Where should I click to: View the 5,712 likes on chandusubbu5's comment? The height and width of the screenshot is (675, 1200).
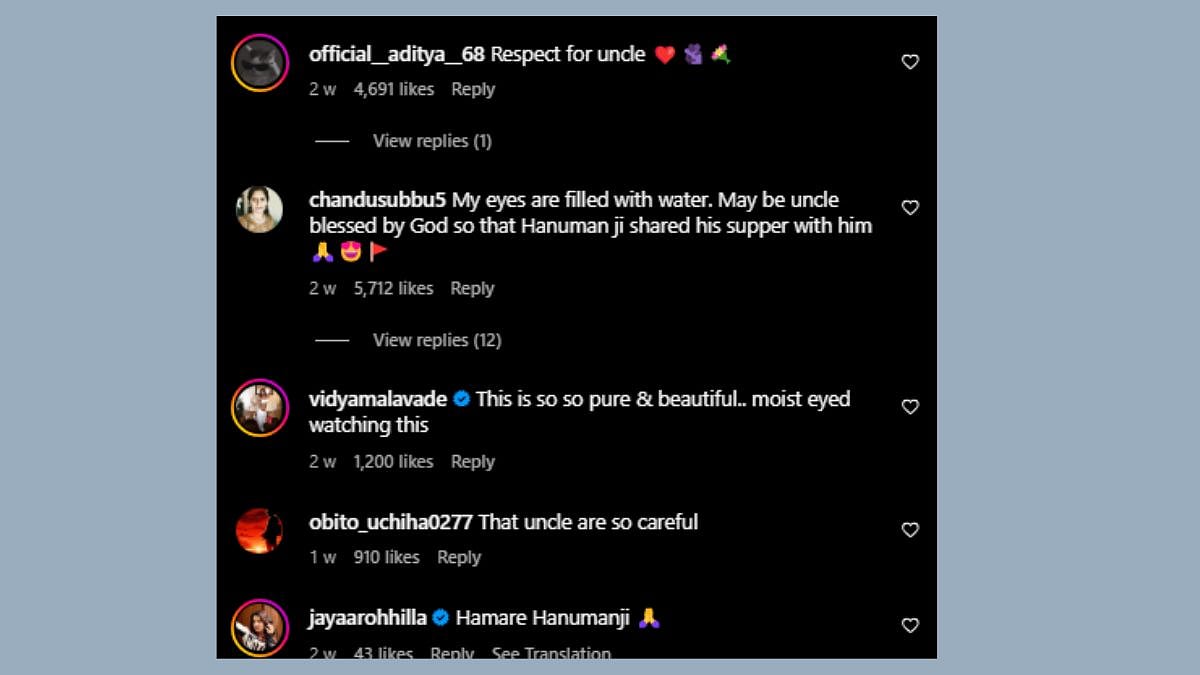coord(393,288)
